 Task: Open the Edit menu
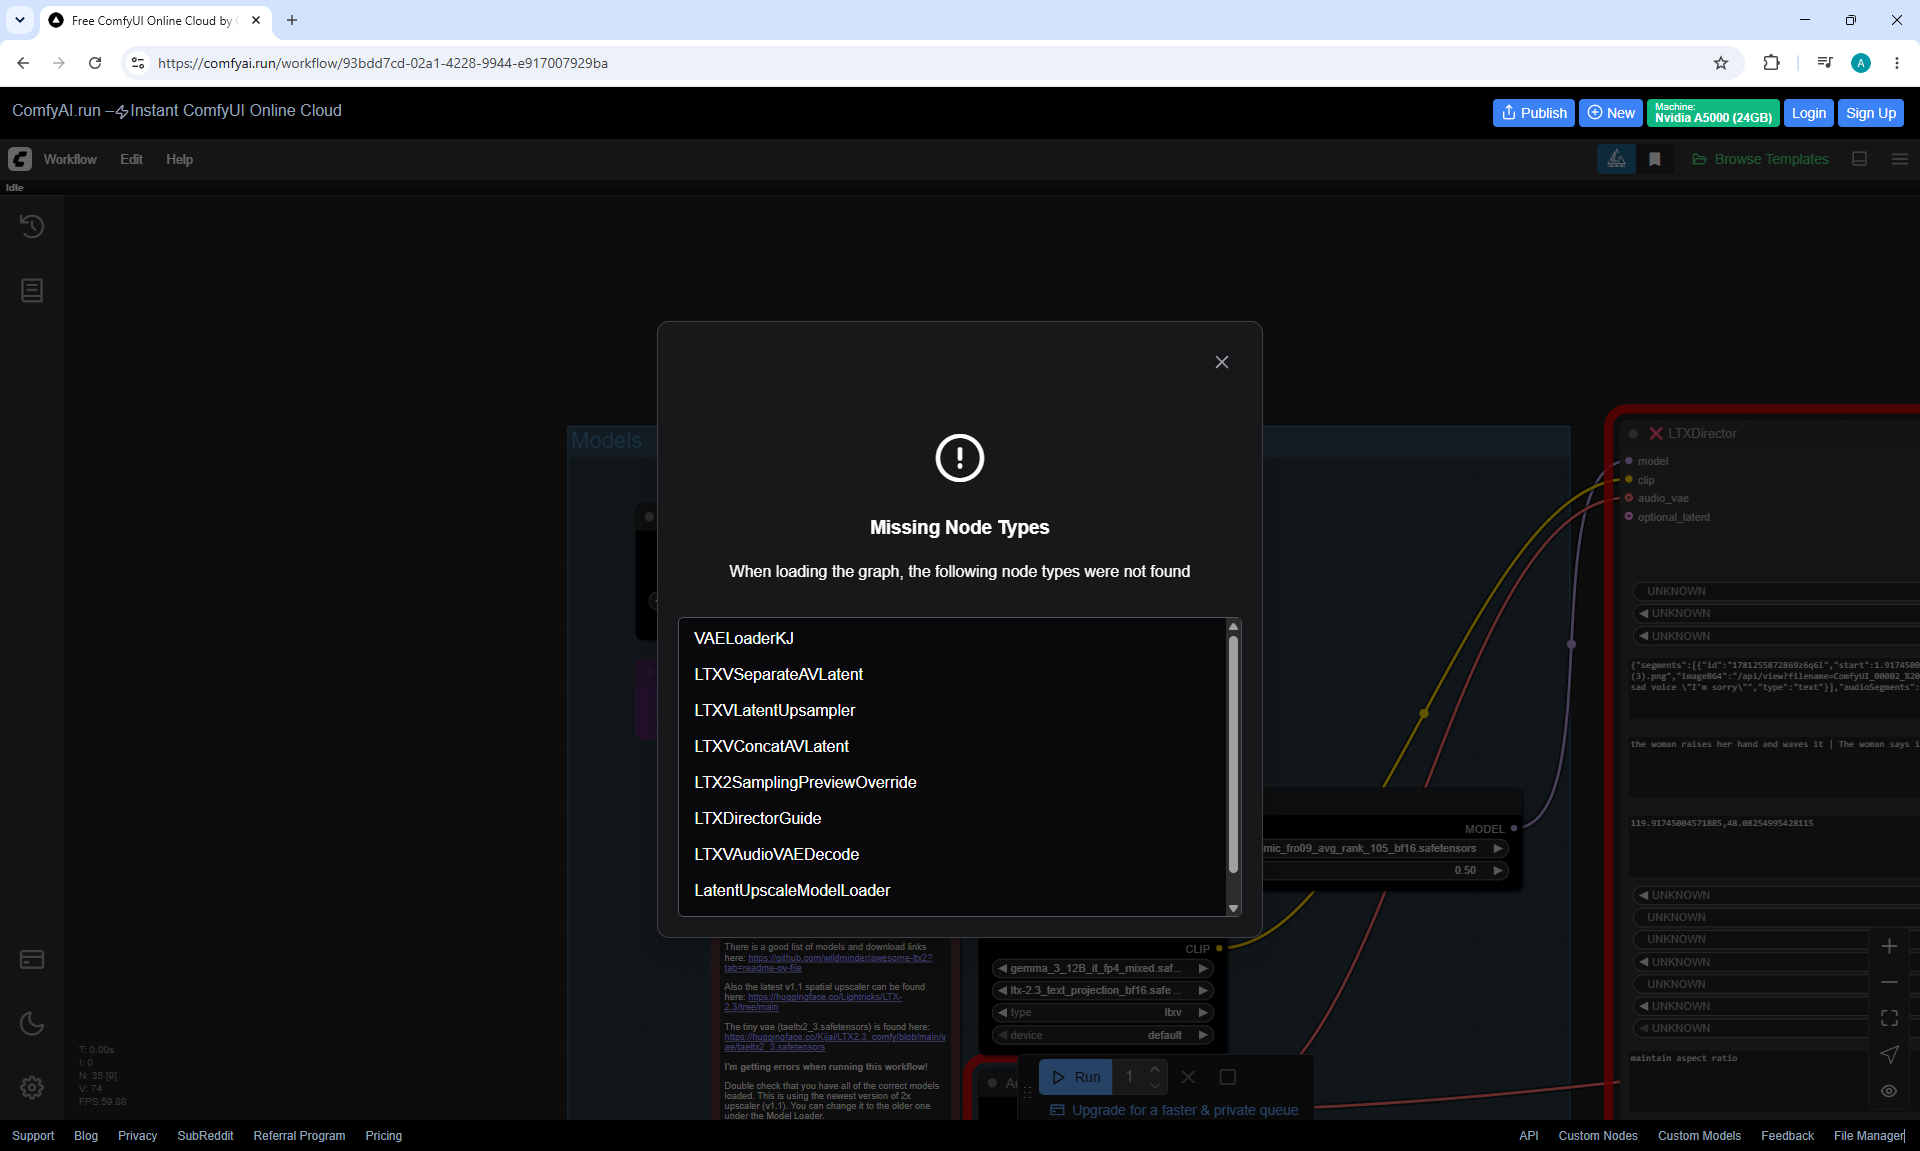coord(131,159)
